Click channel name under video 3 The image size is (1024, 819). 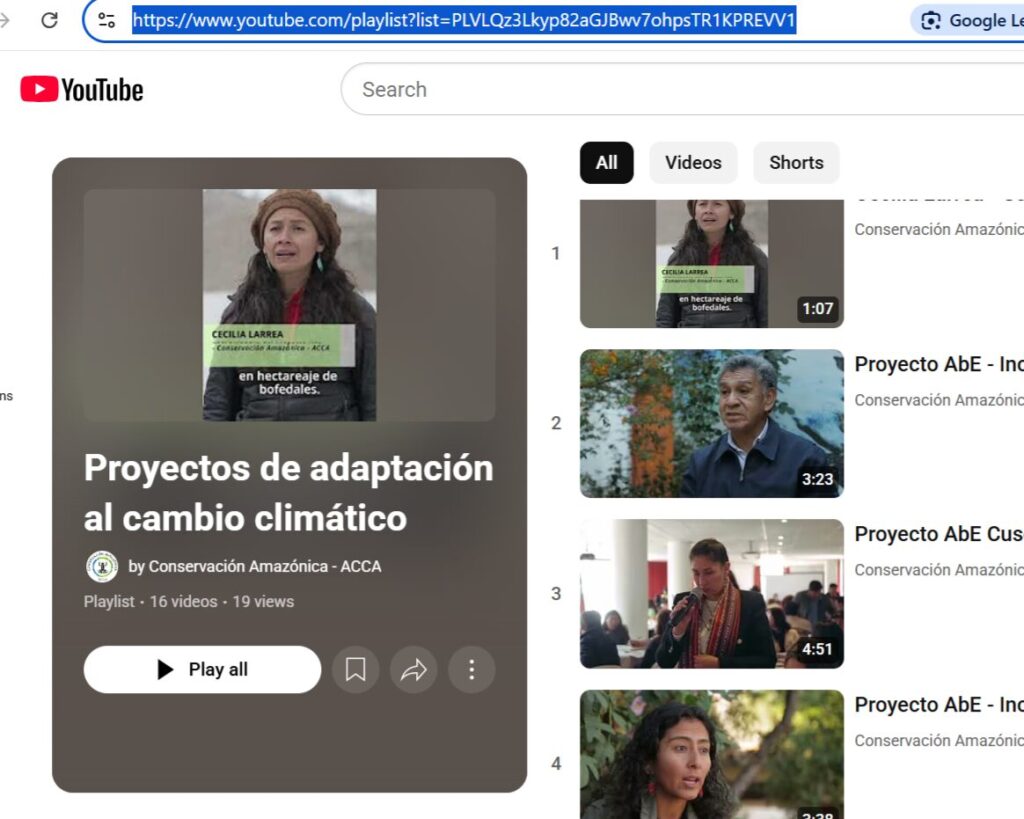coord(939,570)
